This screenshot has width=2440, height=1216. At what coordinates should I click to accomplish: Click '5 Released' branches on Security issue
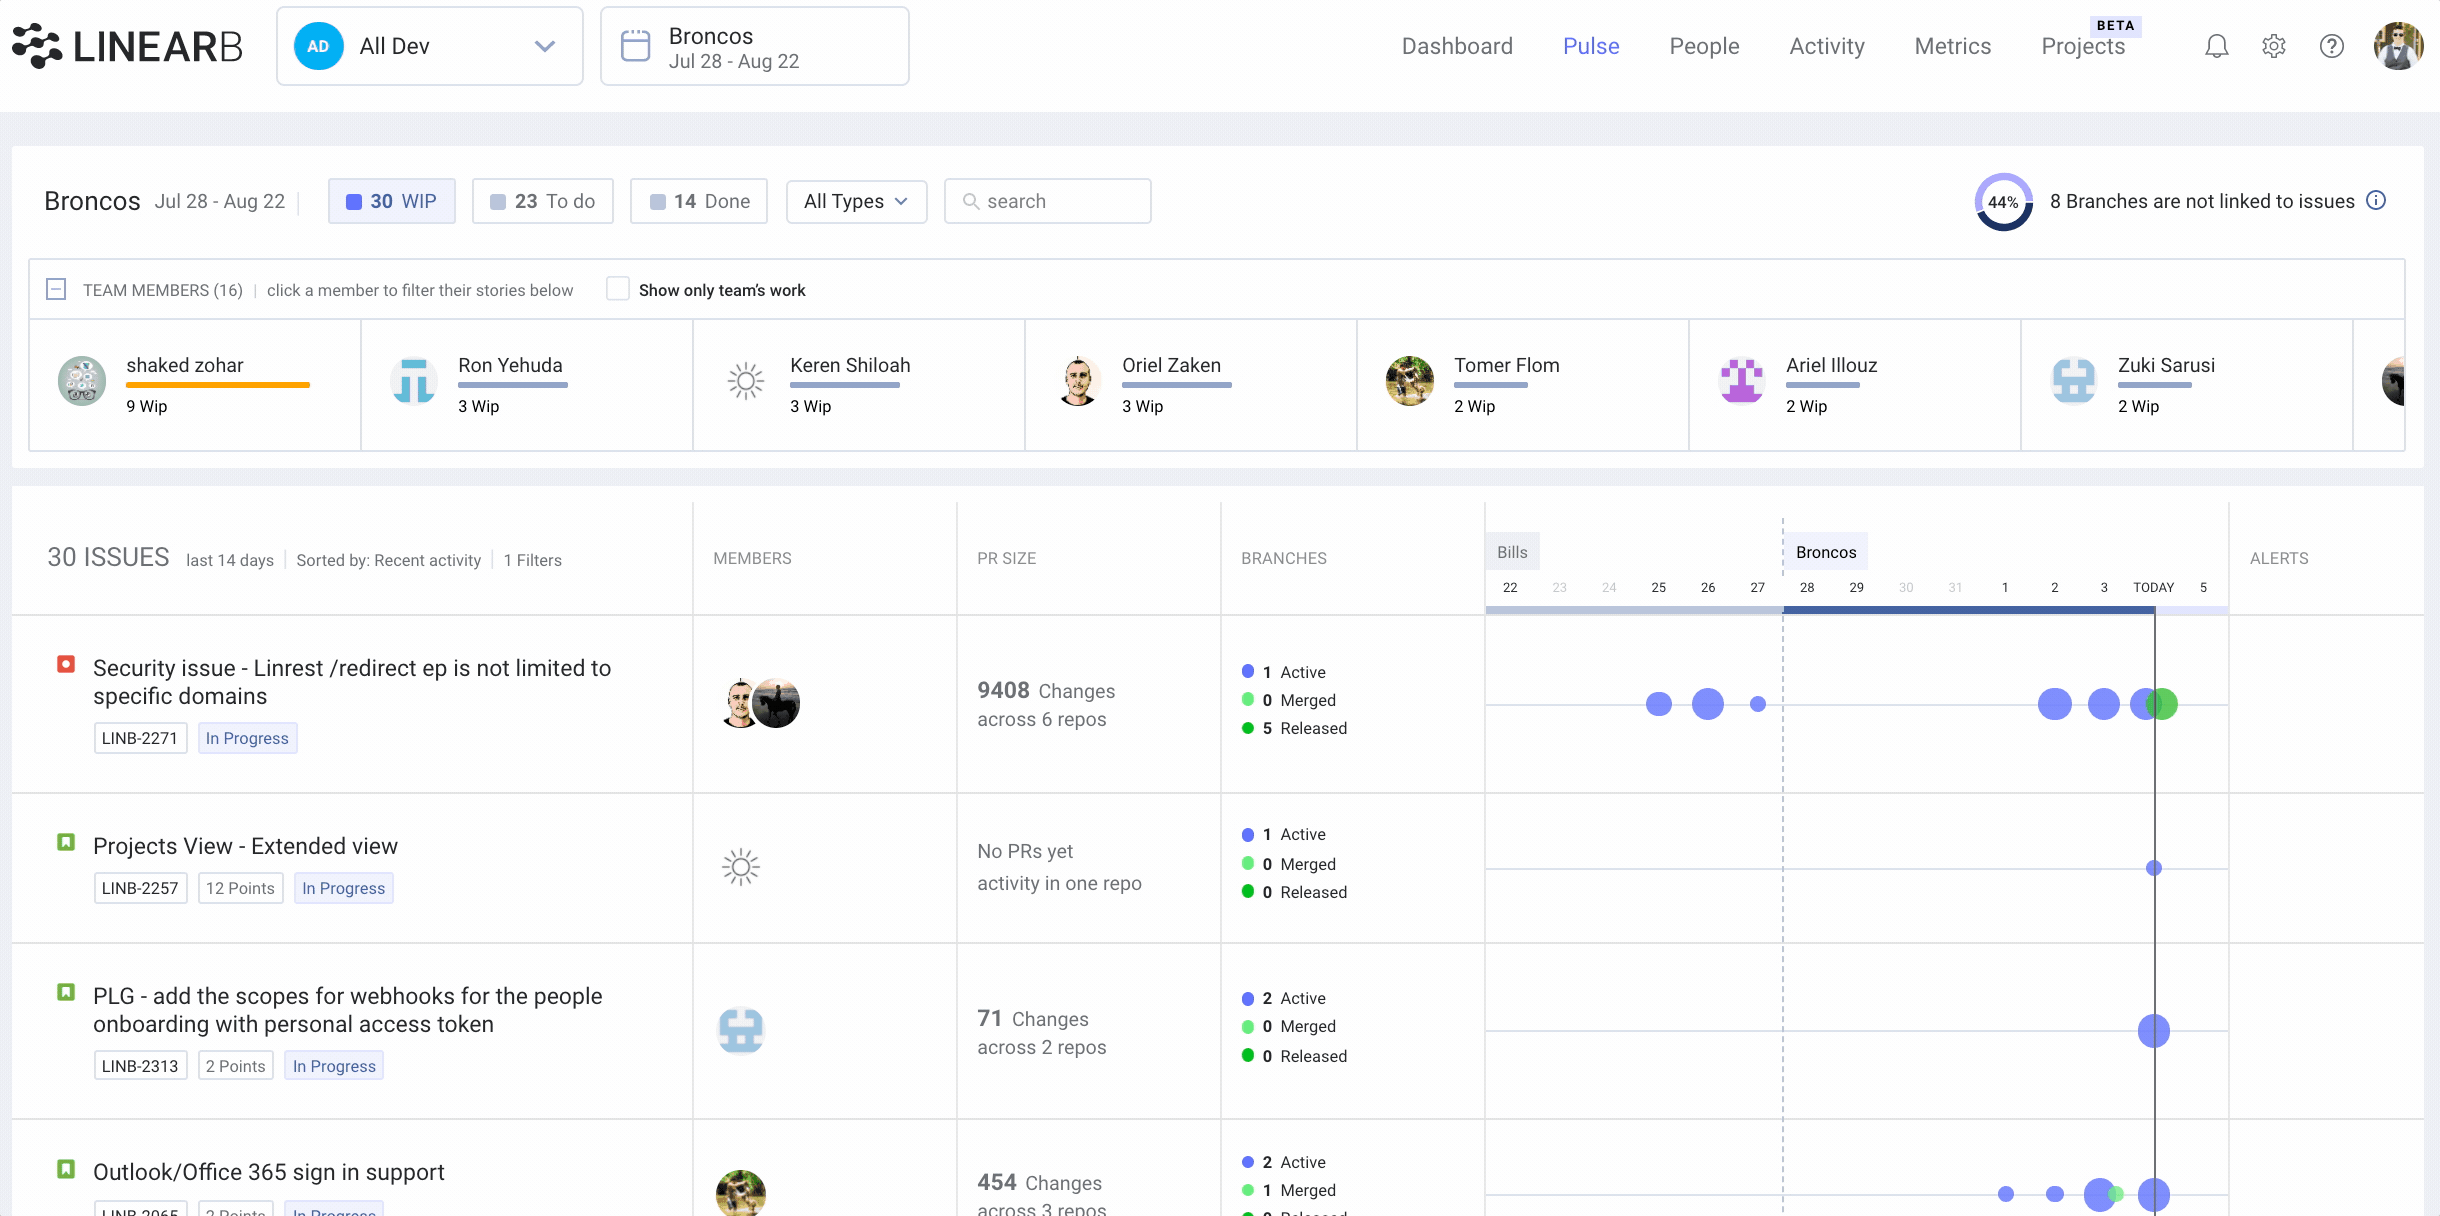pyautogui.click(x=1294, y=728)
